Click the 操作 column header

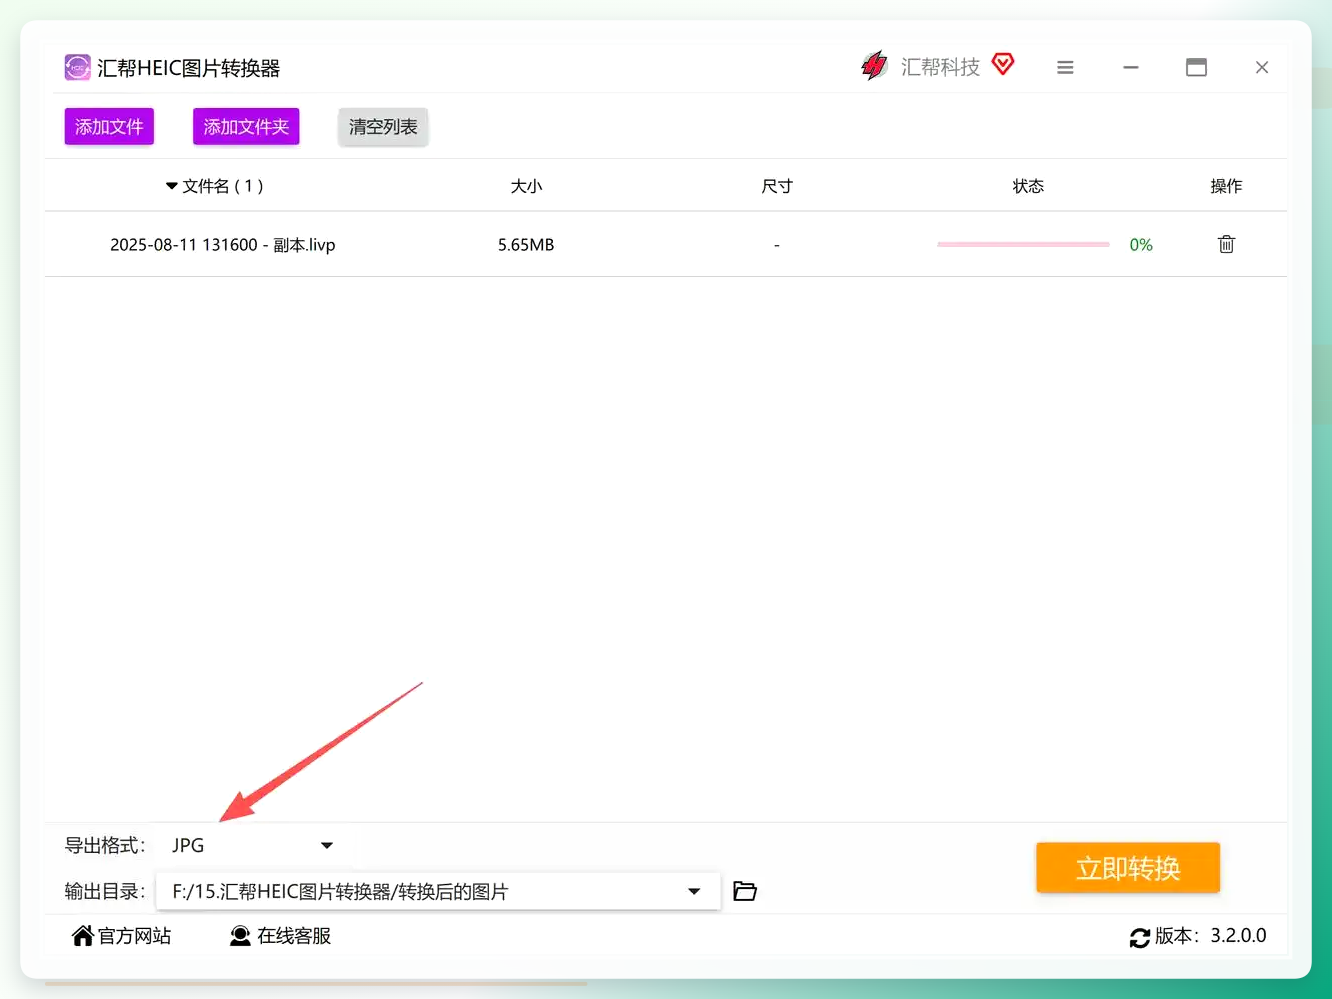tap(1226, 186)
